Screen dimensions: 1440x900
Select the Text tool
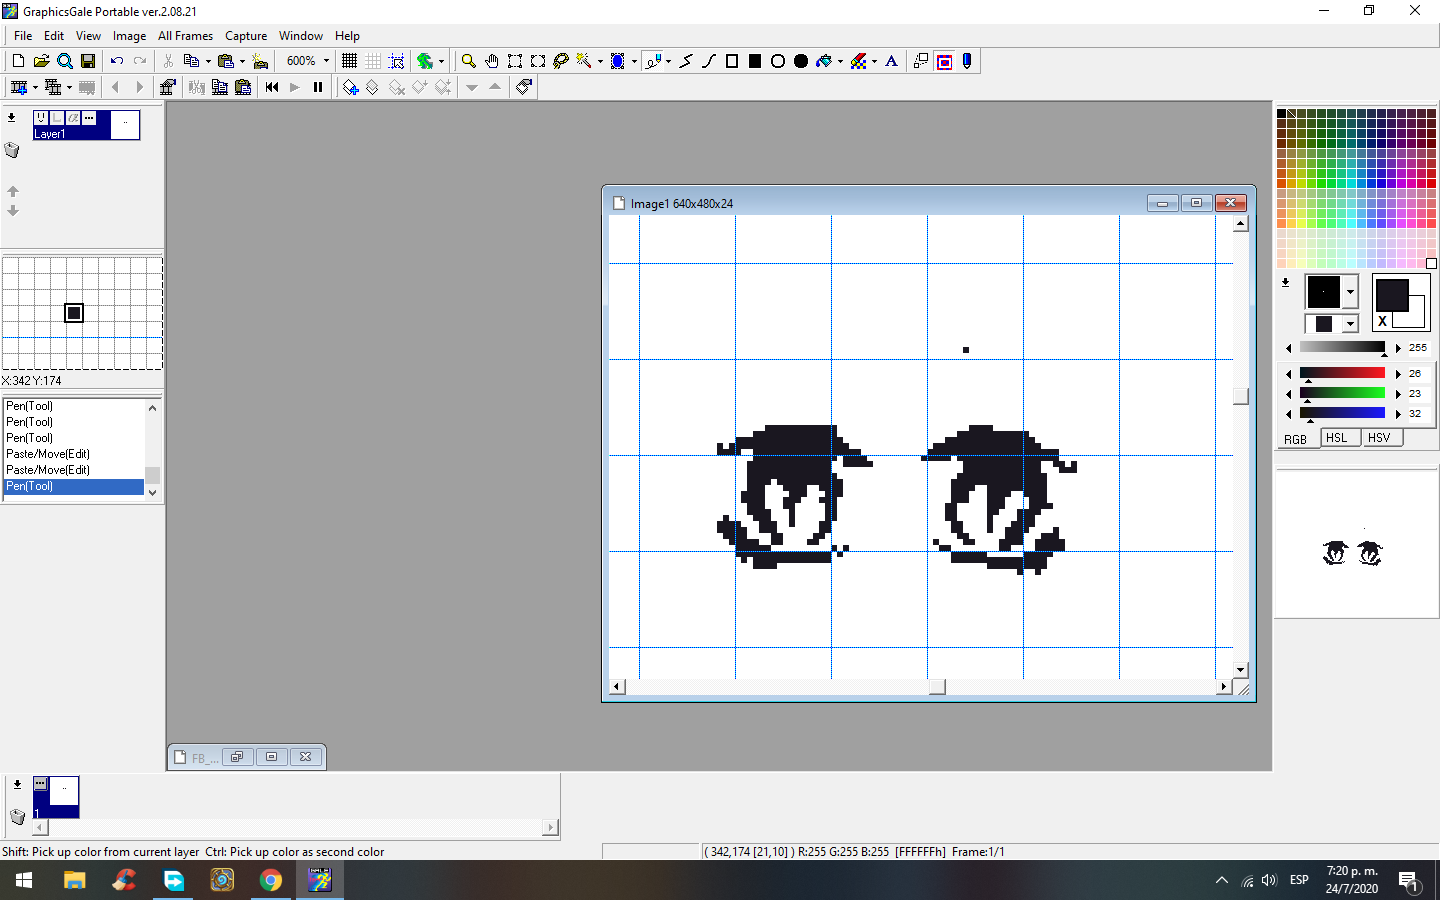pyautogui.click(x=892, y=61)
